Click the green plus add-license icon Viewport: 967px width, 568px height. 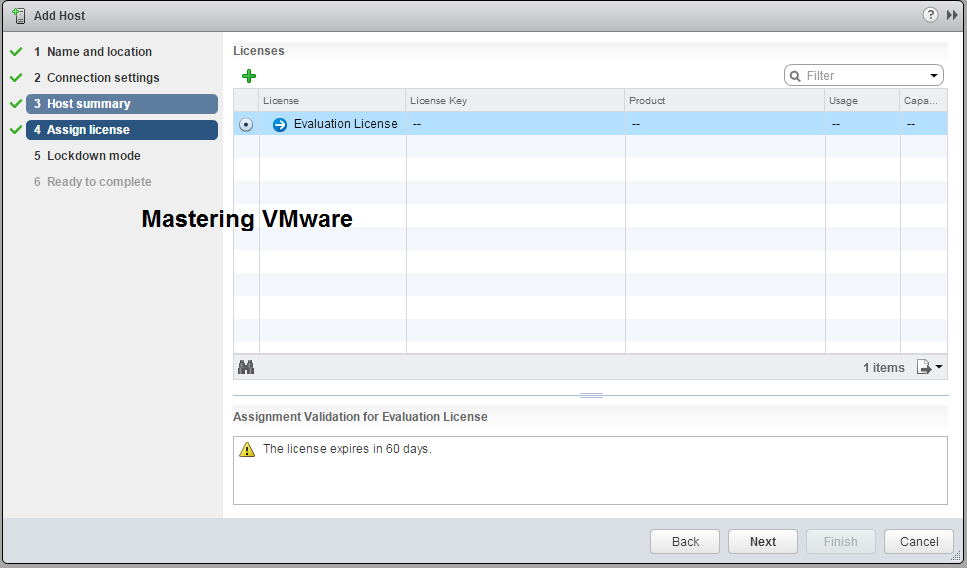pos(249,76)
